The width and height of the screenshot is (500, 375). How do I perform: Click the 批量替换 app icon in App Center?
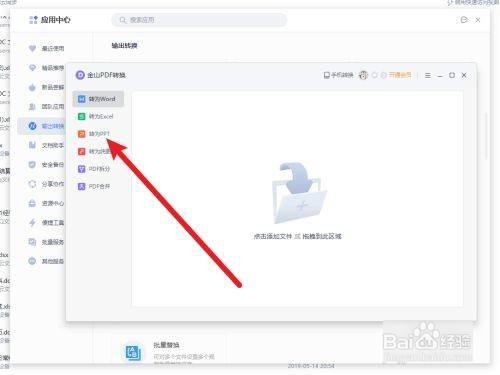(134, 353)
